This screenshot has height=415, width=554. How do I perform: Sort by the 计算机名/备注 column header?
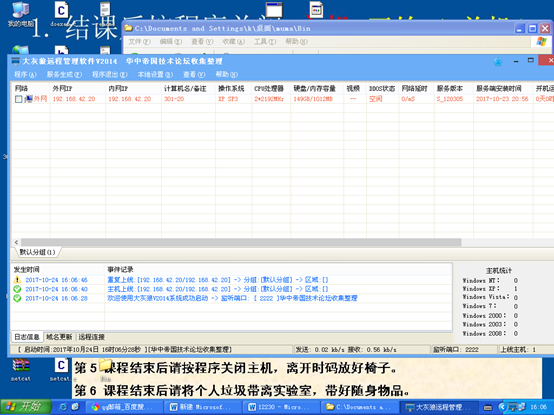point(188,88)
